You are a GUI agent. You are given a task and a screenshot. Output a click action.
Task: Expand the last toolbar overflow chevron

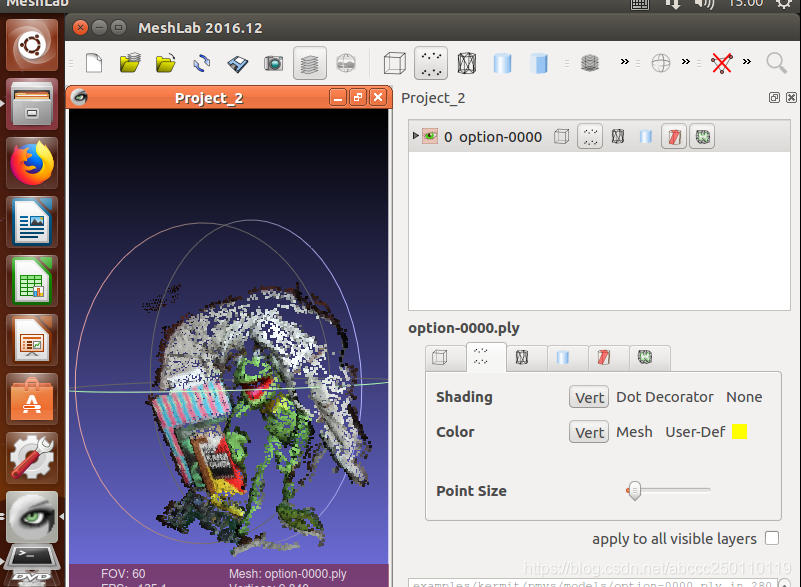click(x=747, y=62)
